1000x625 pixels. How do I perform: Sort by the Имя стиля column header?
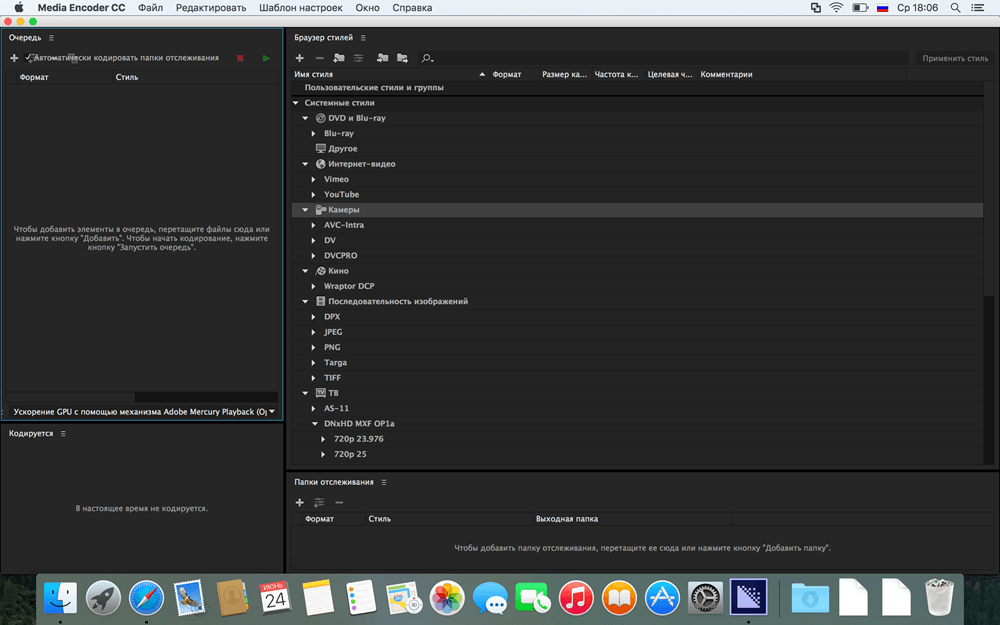point(390,75)
